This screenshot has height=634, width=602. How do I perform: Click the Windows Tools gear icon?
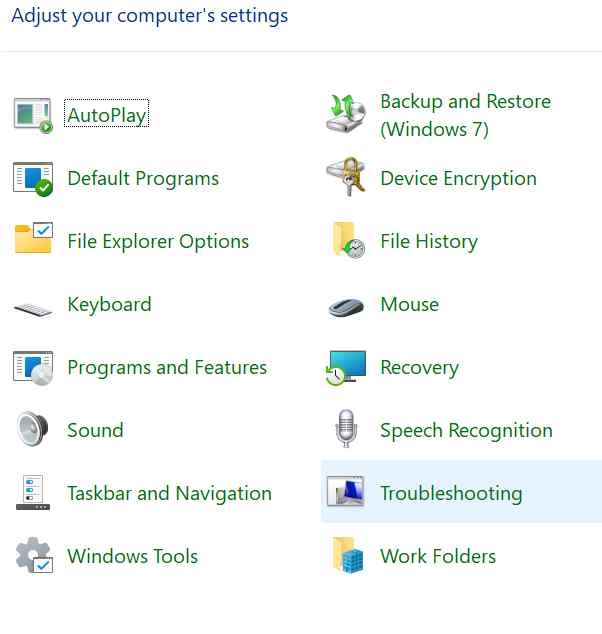click(34, 555)
